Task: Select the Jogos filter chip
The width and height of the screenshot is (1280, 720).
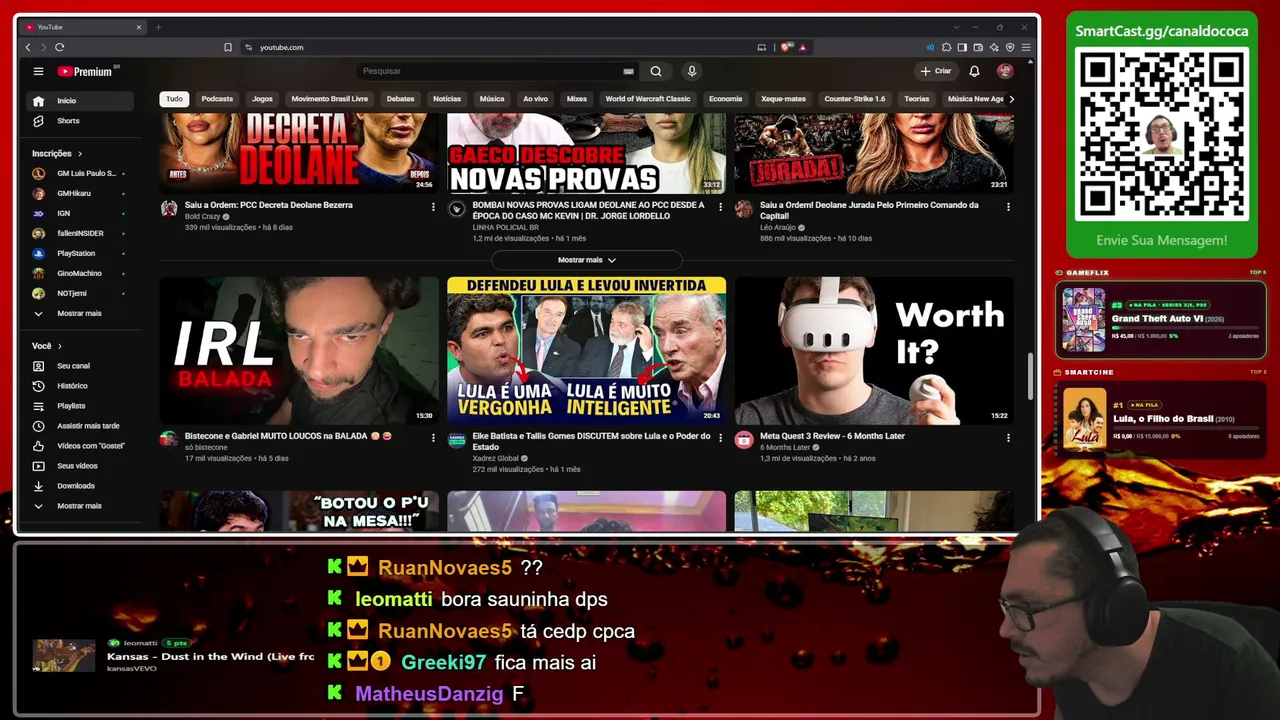Action: pos(262,99)
